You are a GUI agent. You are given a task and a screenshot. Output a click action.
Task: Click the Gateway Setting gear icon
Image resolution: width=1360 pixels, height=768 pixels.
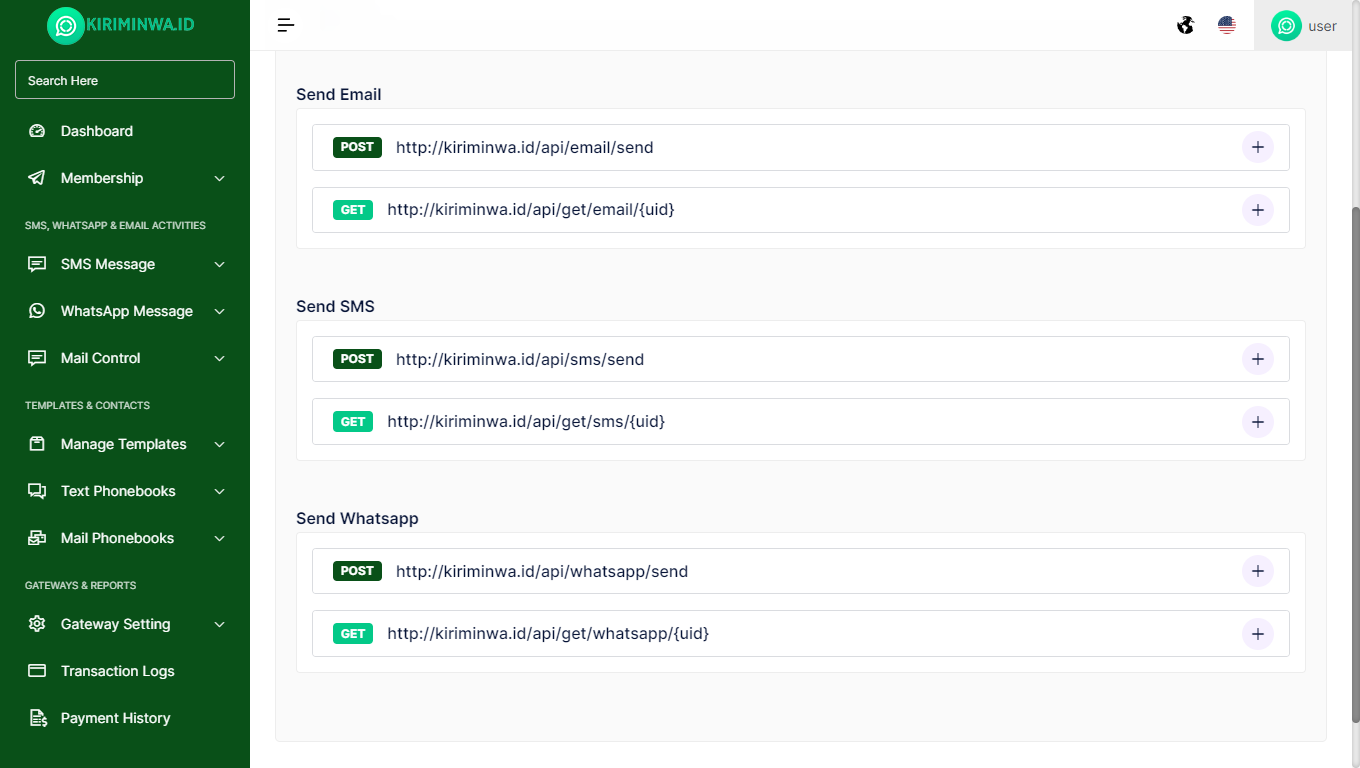click(37, 624)
